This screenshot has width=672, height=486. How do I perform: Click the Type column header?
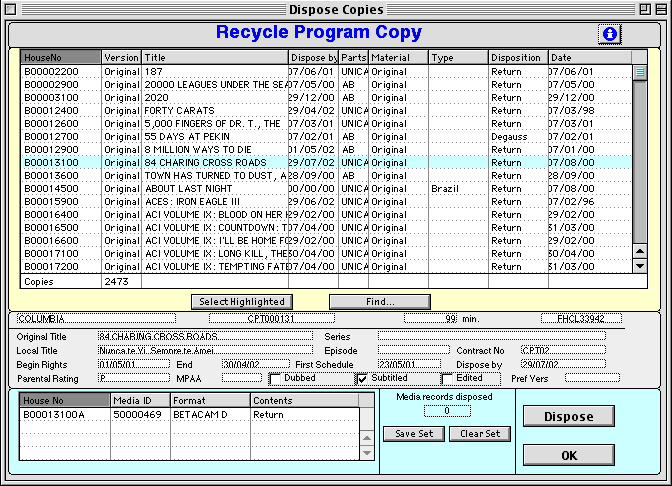click(x=459, y=57)
